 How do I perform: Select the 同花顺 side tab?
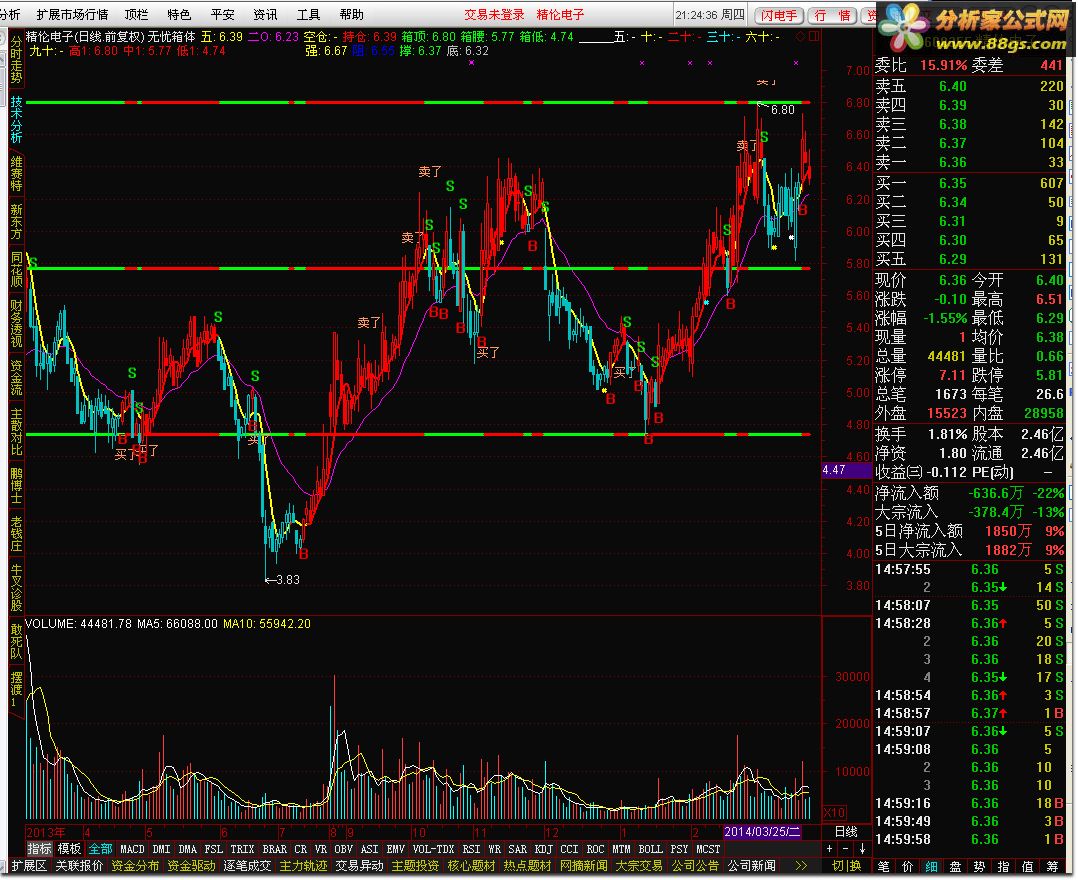[x=16, y=269]
